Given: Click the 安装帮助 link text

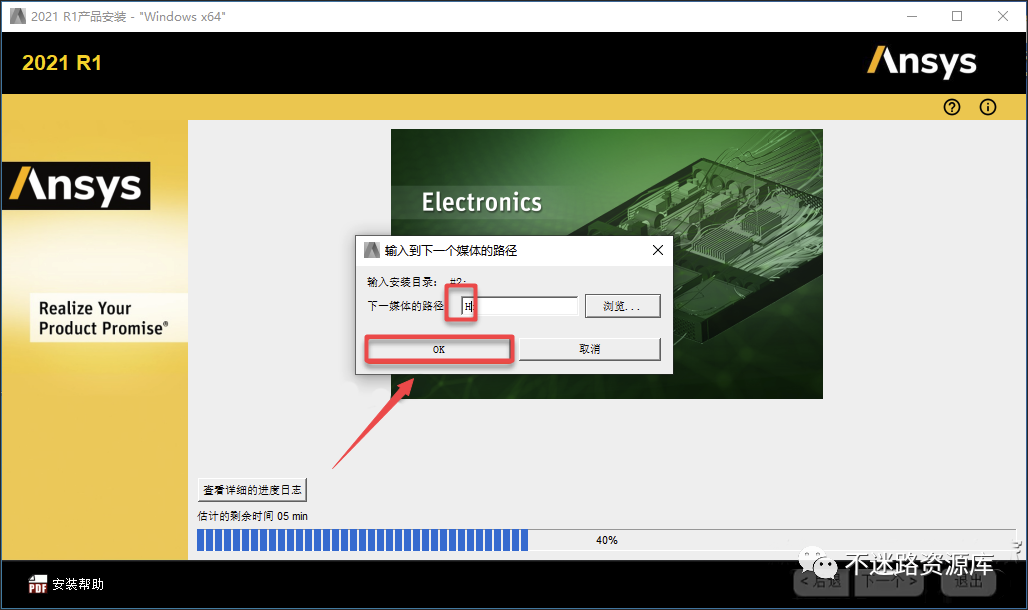Looking at the screenshot, I should pos(78,584).
